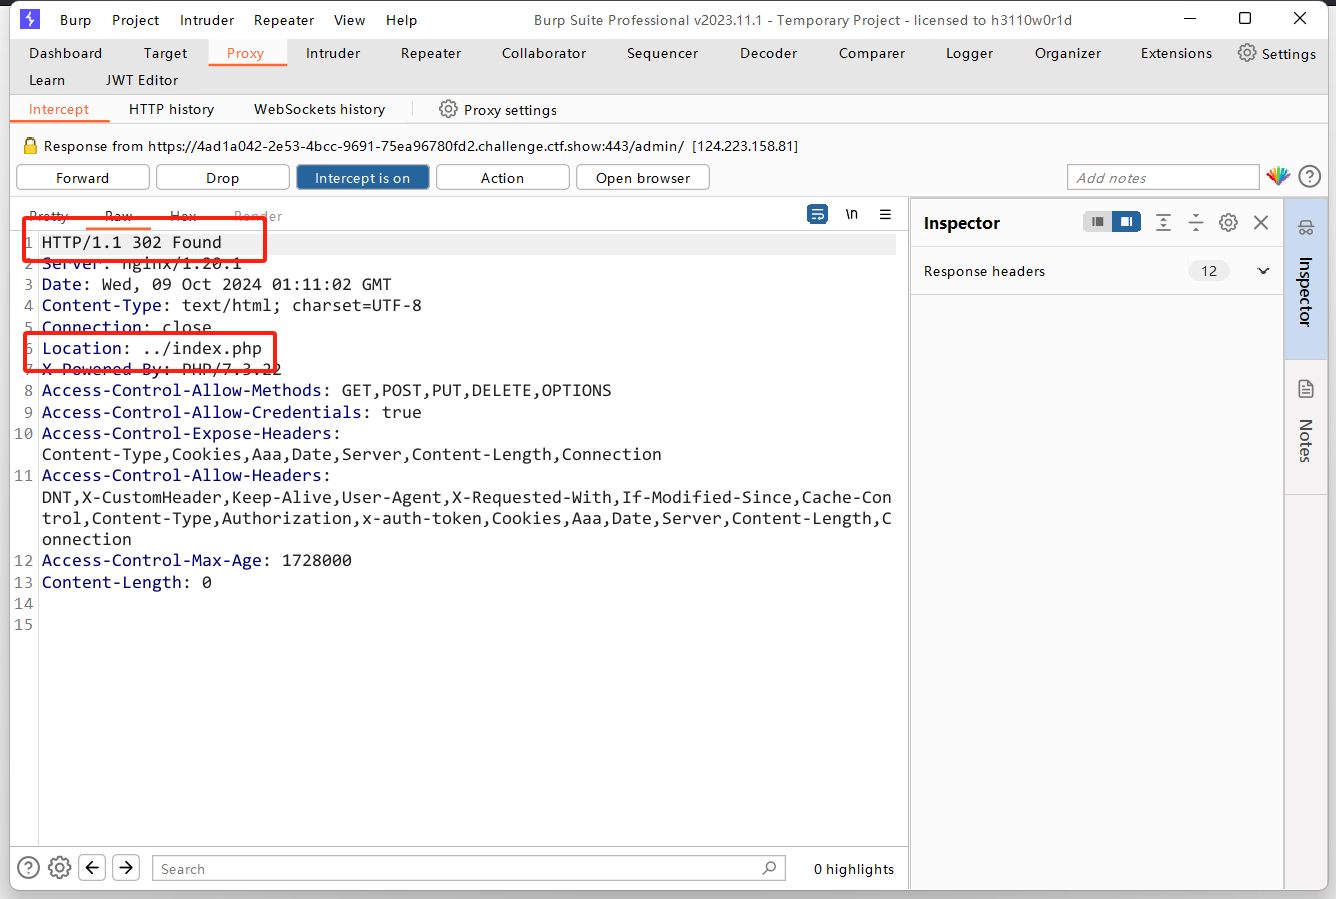Go to previous search match arrow

[93, 868]
